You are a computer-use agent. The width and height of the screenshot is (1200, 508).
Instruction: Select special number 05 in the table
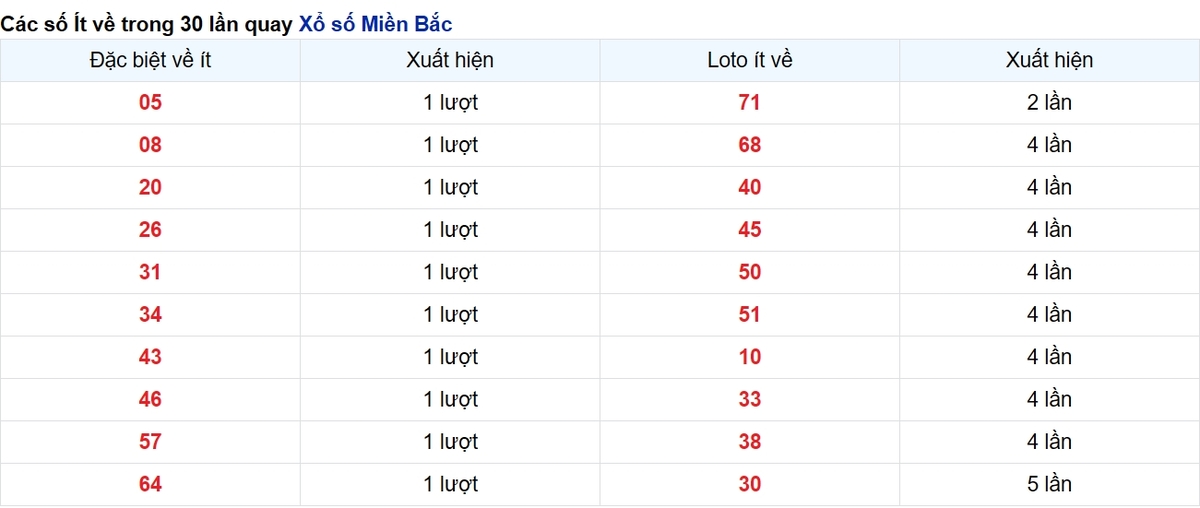click(x=150, y=102)
